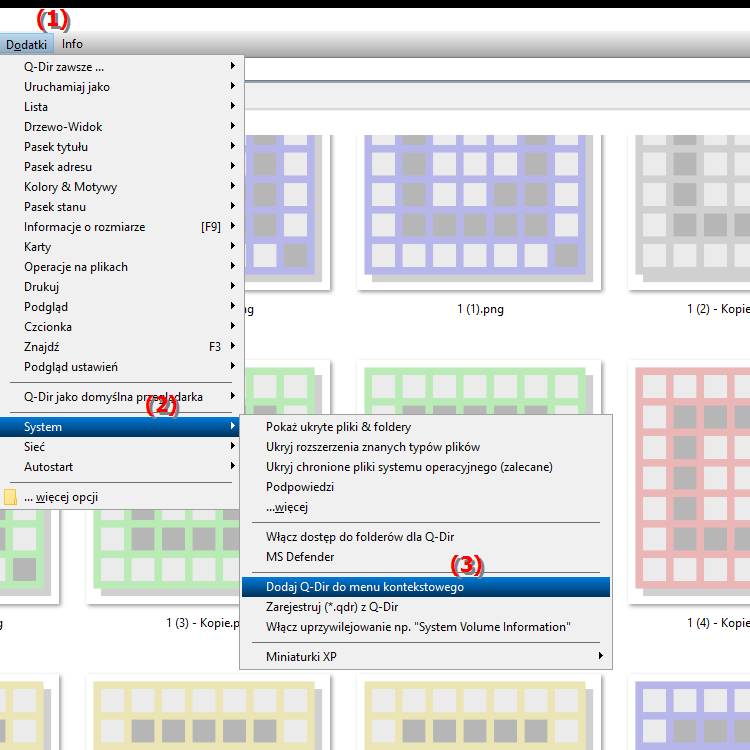Click the '1 (2) - Kopie' file name
Image resolution: width=750 pixels, height=750 pixels.
pyautogui.click(x=718, y=309)
